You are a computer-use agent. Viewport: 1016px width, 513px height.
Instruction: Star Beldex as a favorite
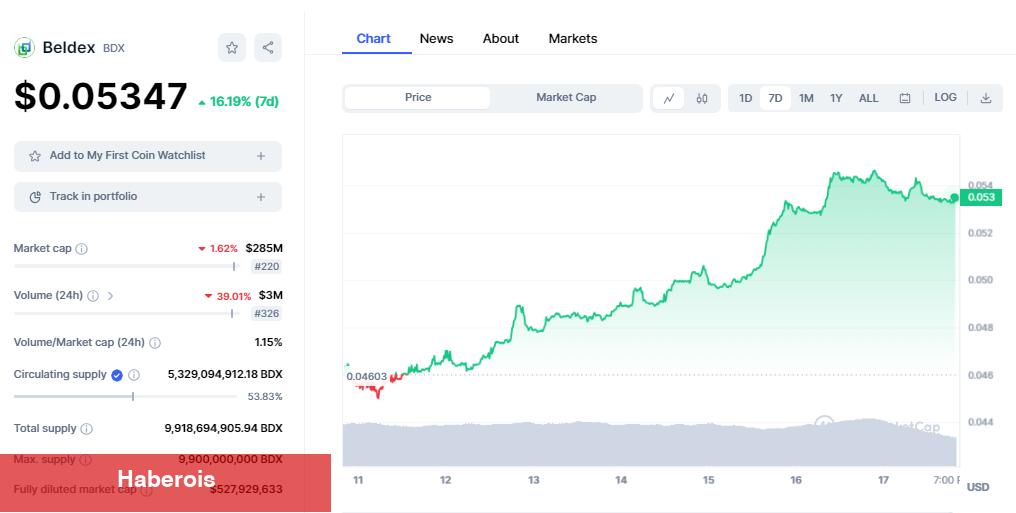tap(232, 47)
